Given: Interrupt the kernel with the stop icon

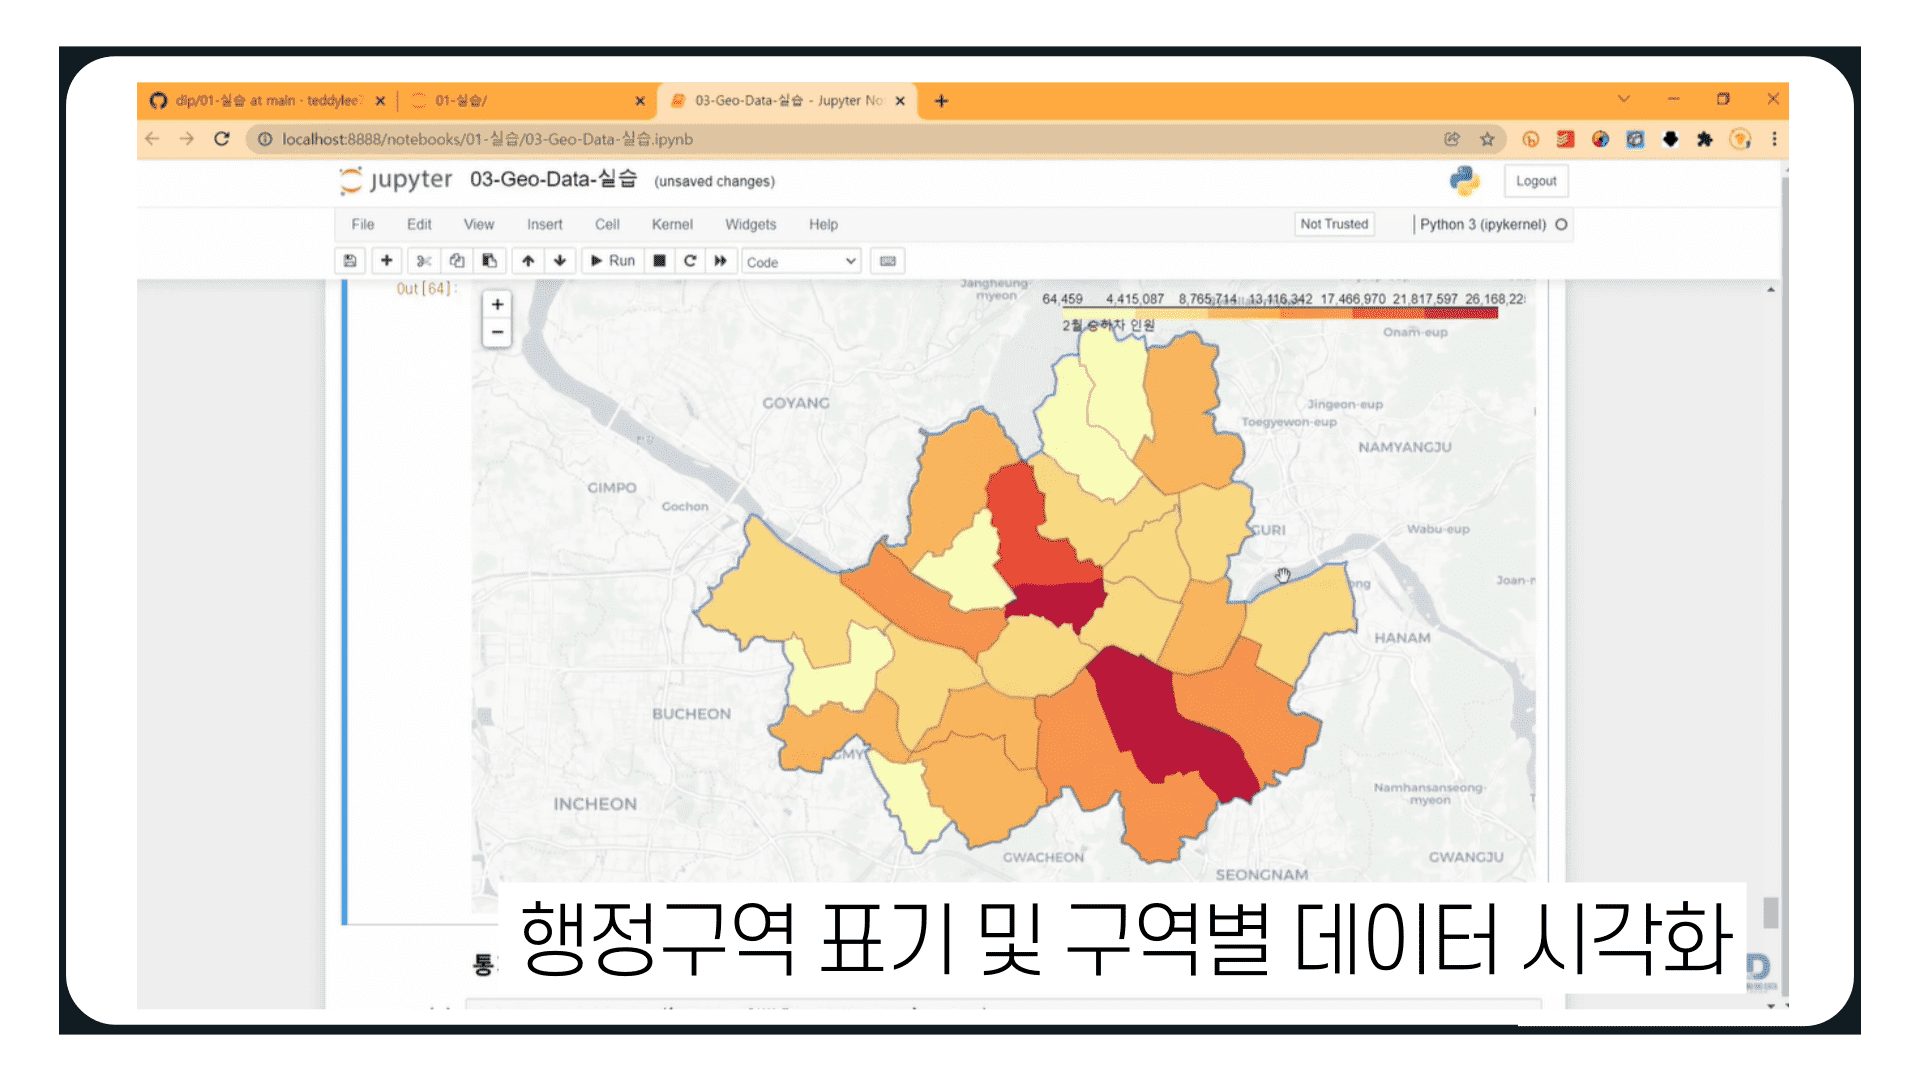Looking at the screenshot, I should (x=659, y=261).
